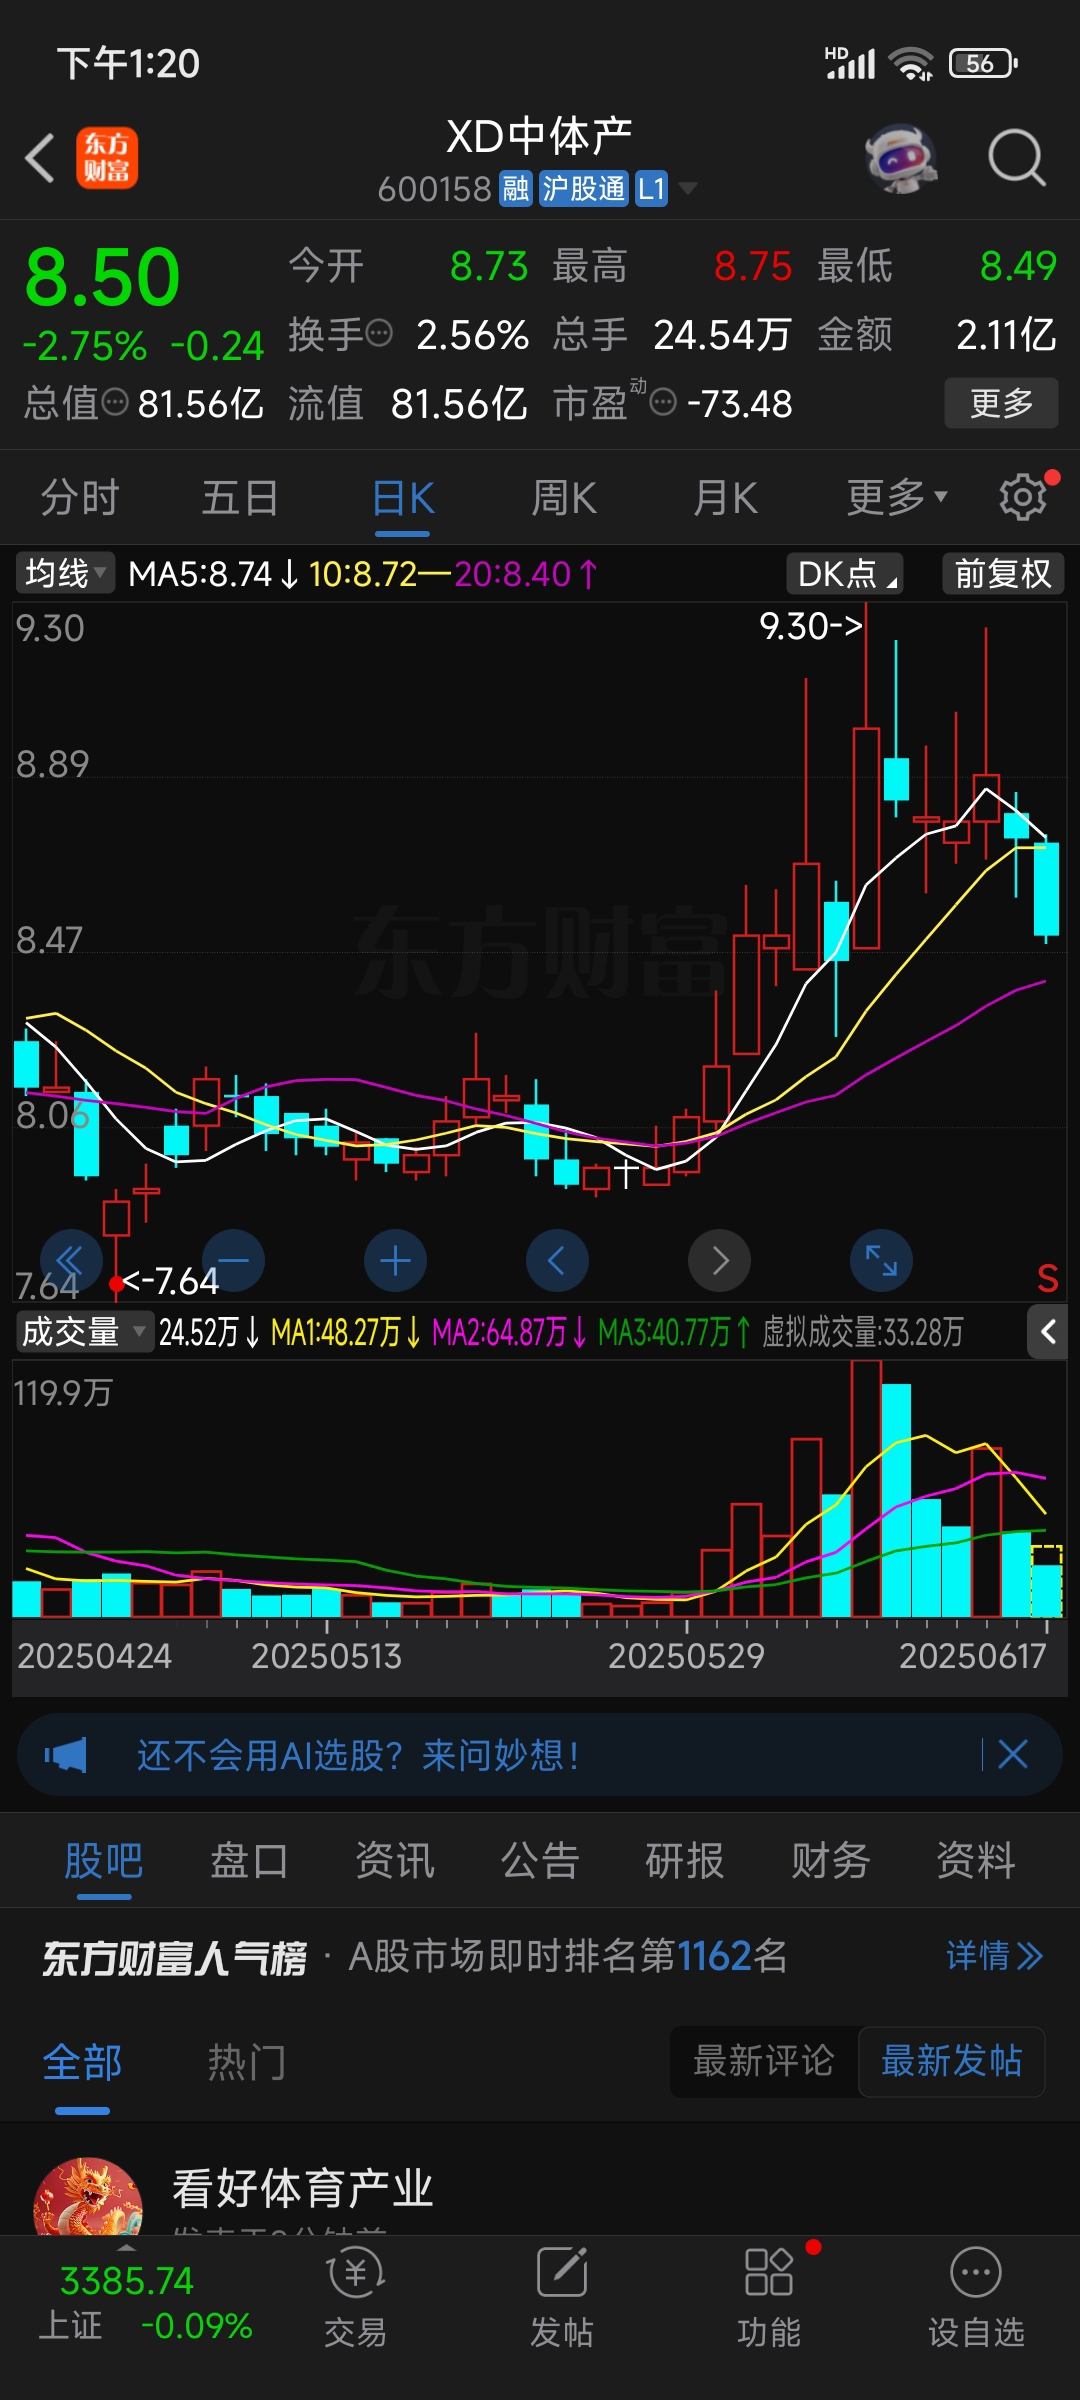Switch to the 资料 tab
The height and width of the screenshot is (2400, 1080).
tap(976, 1861)
